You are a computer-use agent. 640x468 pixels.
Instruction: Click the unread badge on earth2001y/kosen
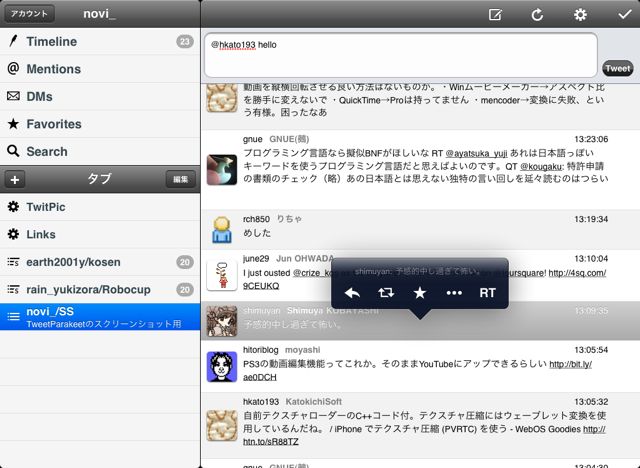click(185, 262)
